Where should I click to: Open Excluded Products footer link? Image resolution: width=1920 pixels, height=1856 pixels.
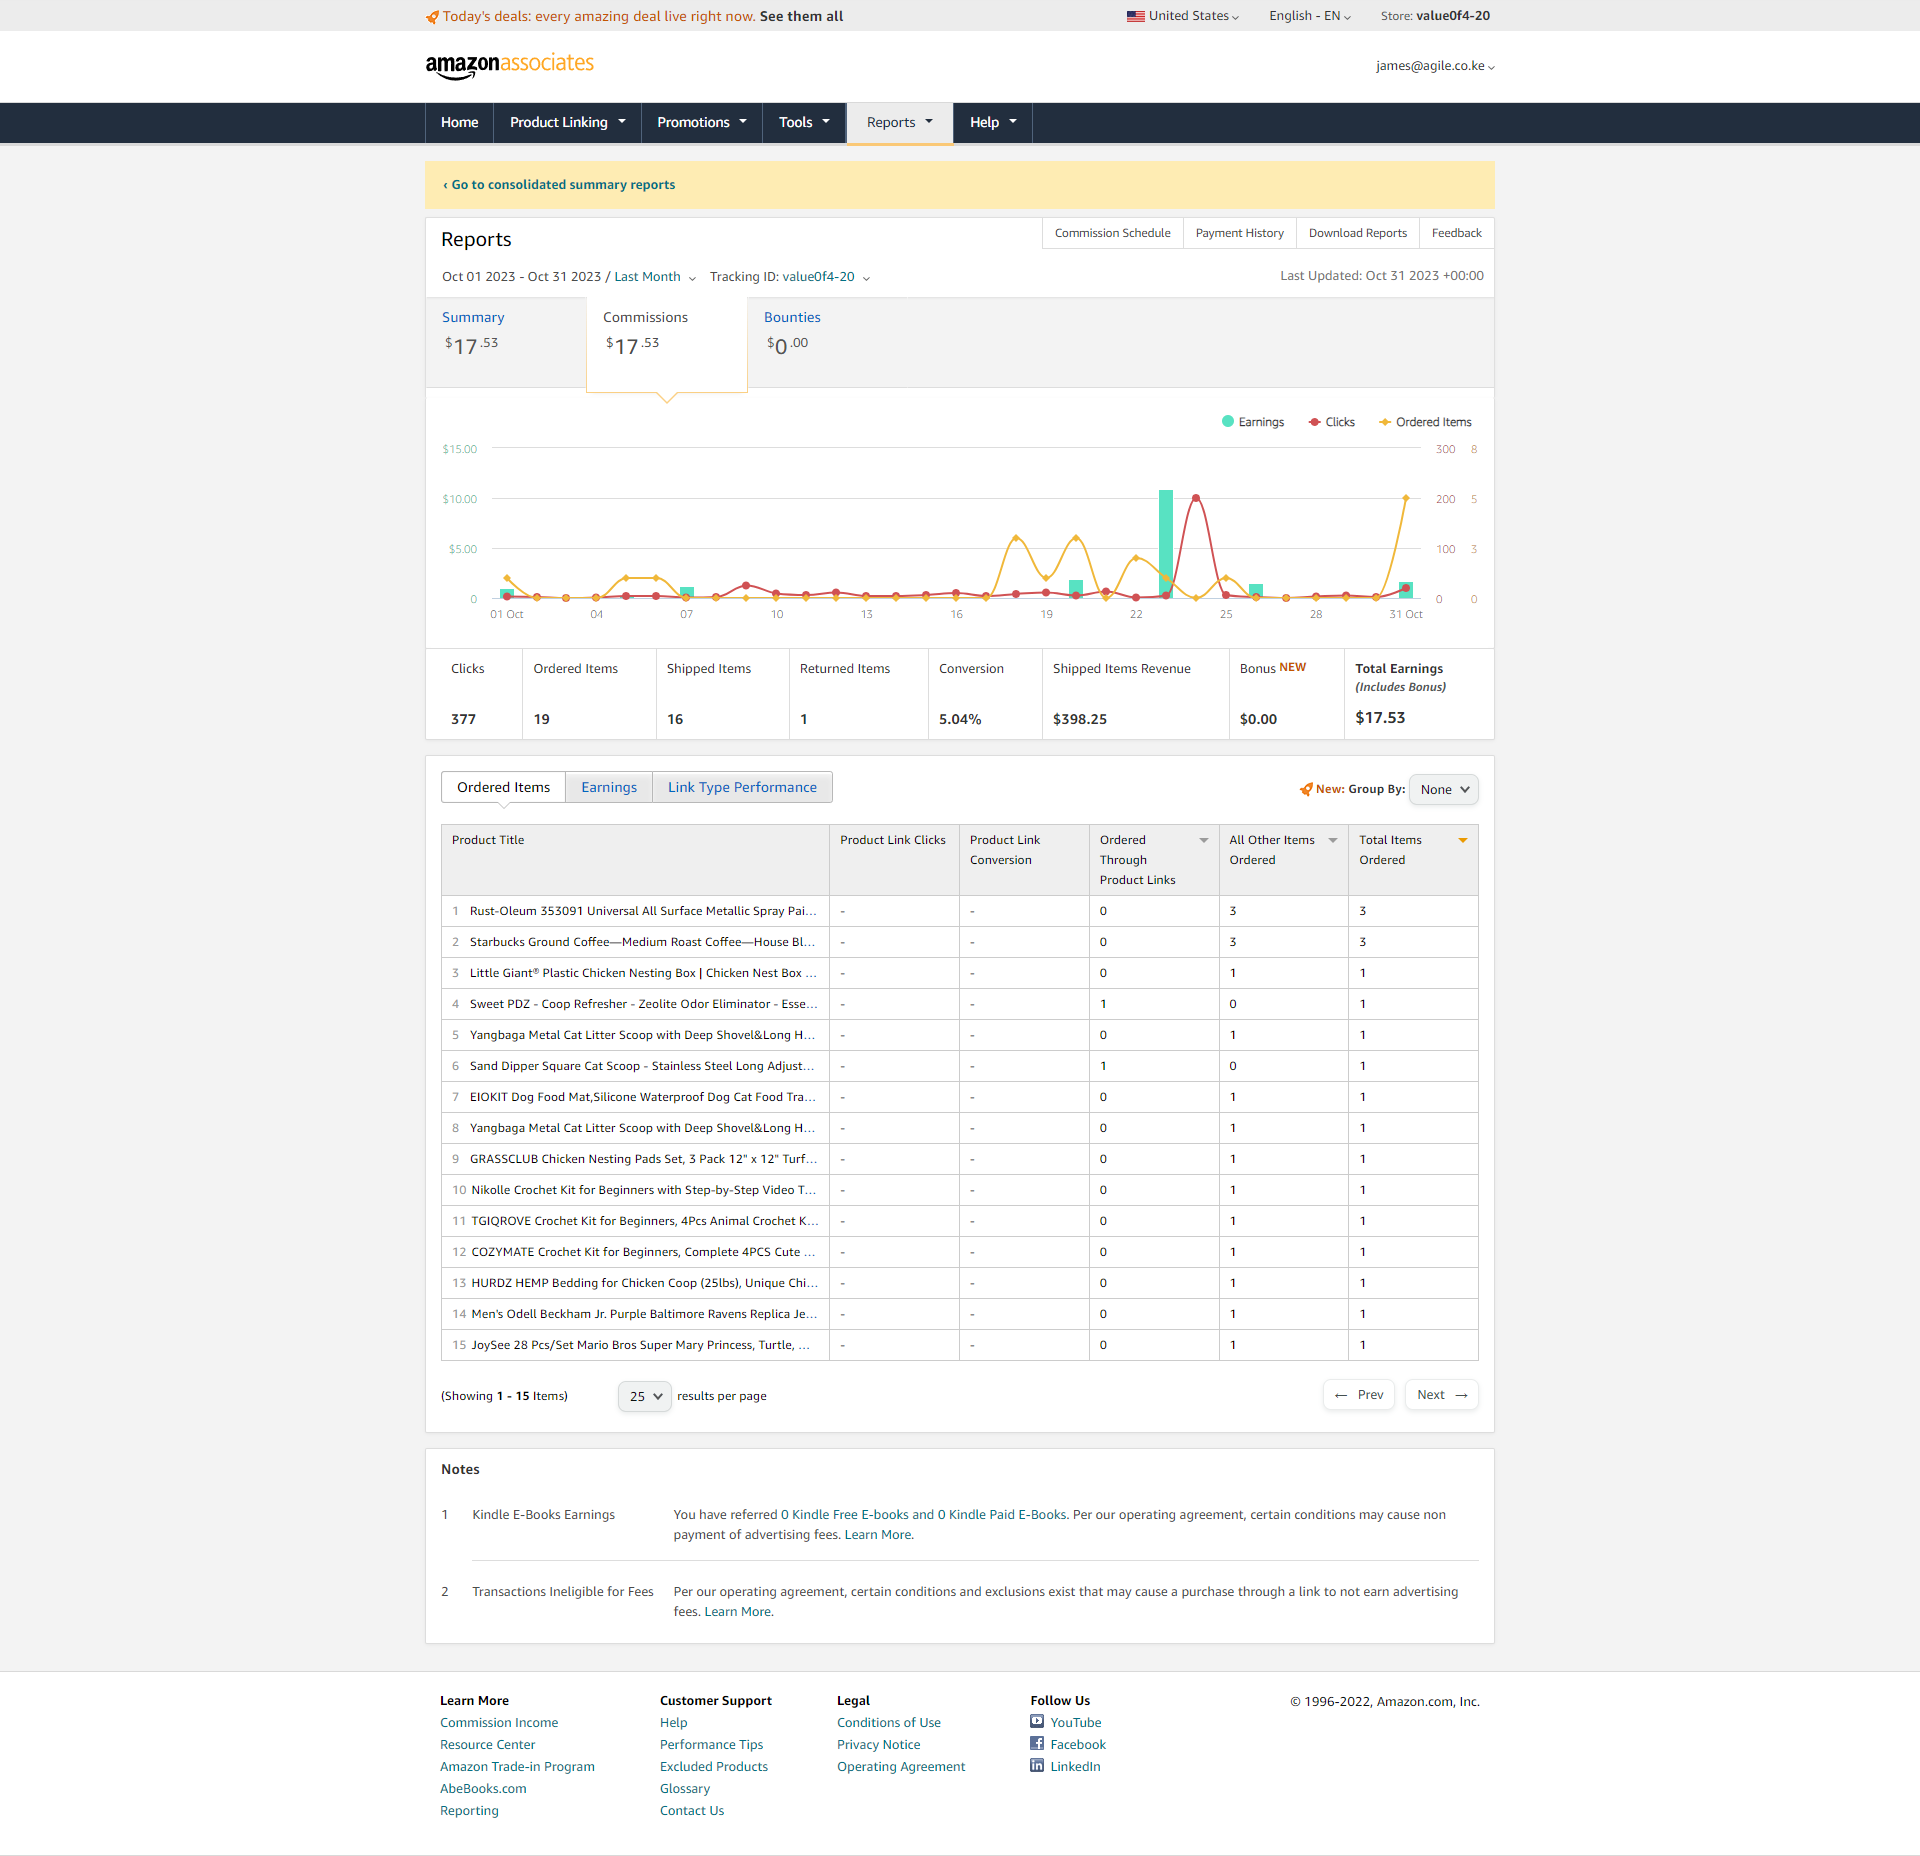pyautogui.click(x=714, y=1767)
